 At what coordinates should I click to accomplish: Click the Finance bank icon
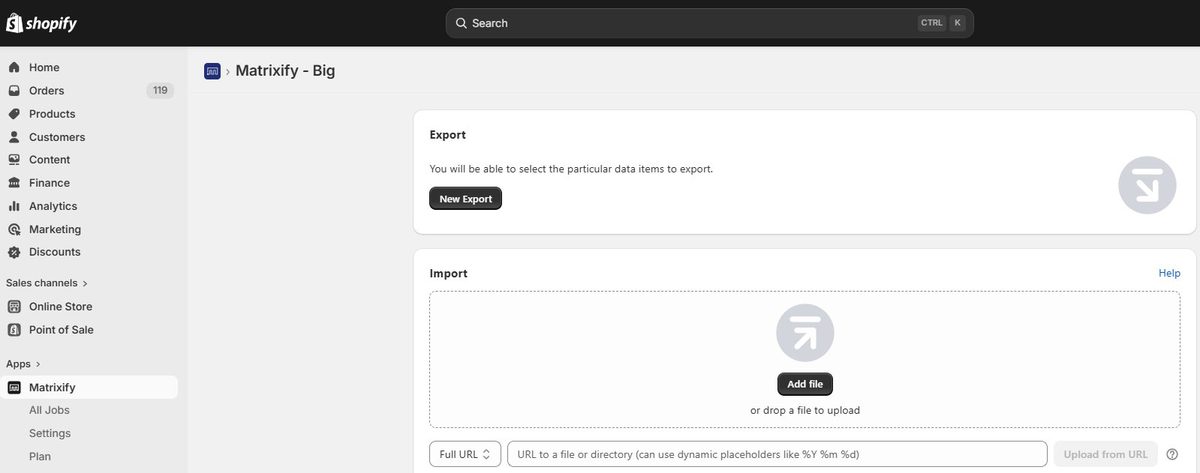(14, 183)
